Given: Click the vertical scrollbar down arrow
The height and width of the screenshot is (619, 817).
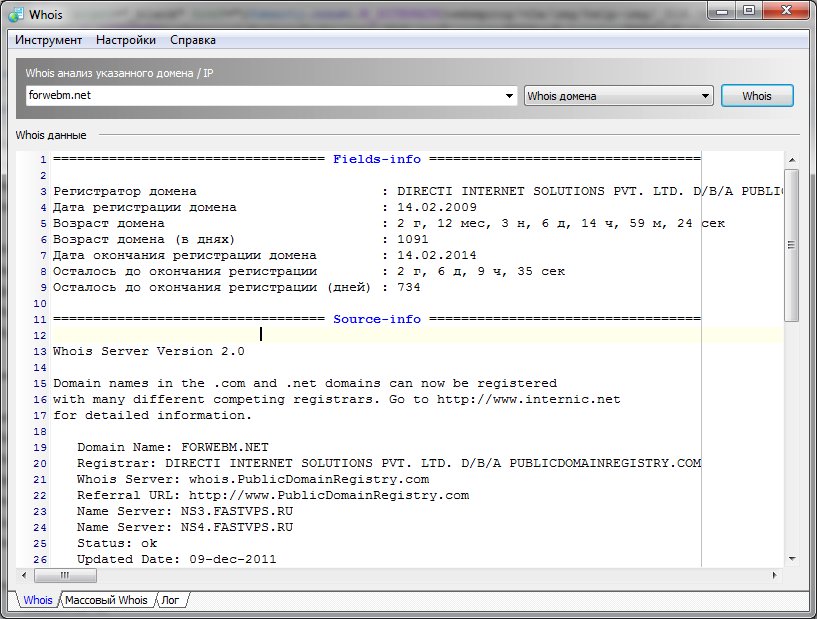Looking at the screenshot, I should 791,558.
